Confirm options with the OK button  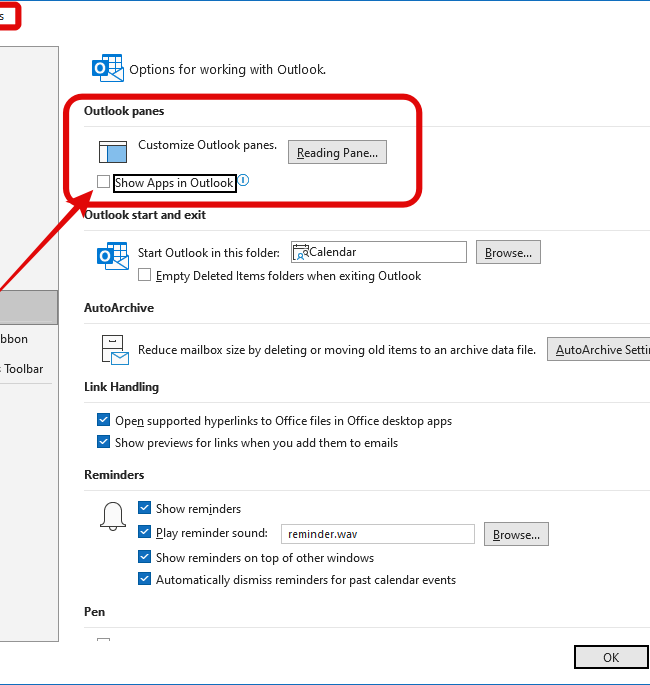611,657
